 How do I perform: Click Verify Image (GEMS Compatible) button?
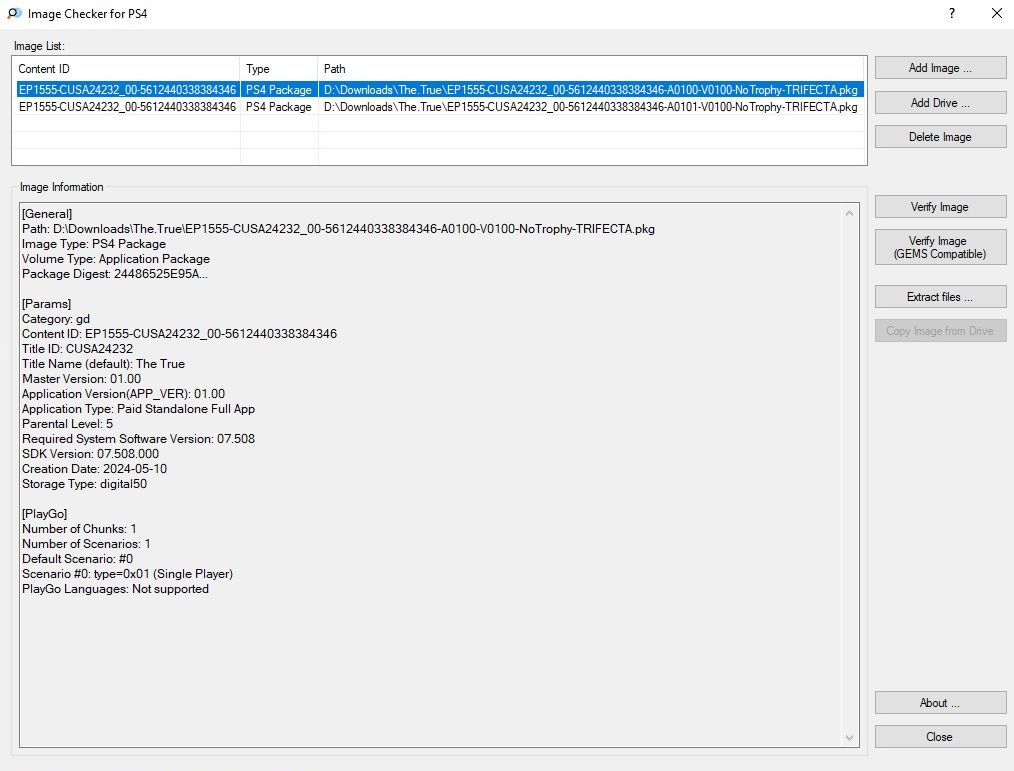tap(940, 247)
